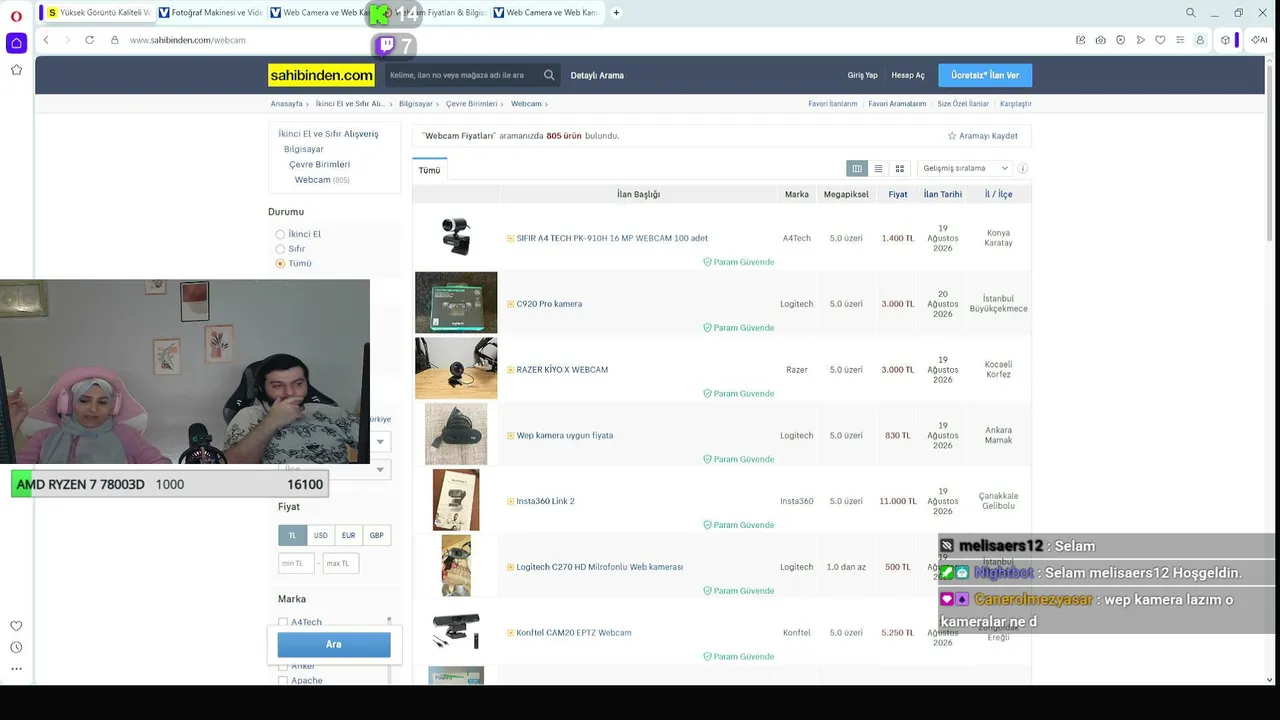1280x720 pixels.
Task: Open the profile account icon in toolbar
Action: (1200, 40)
